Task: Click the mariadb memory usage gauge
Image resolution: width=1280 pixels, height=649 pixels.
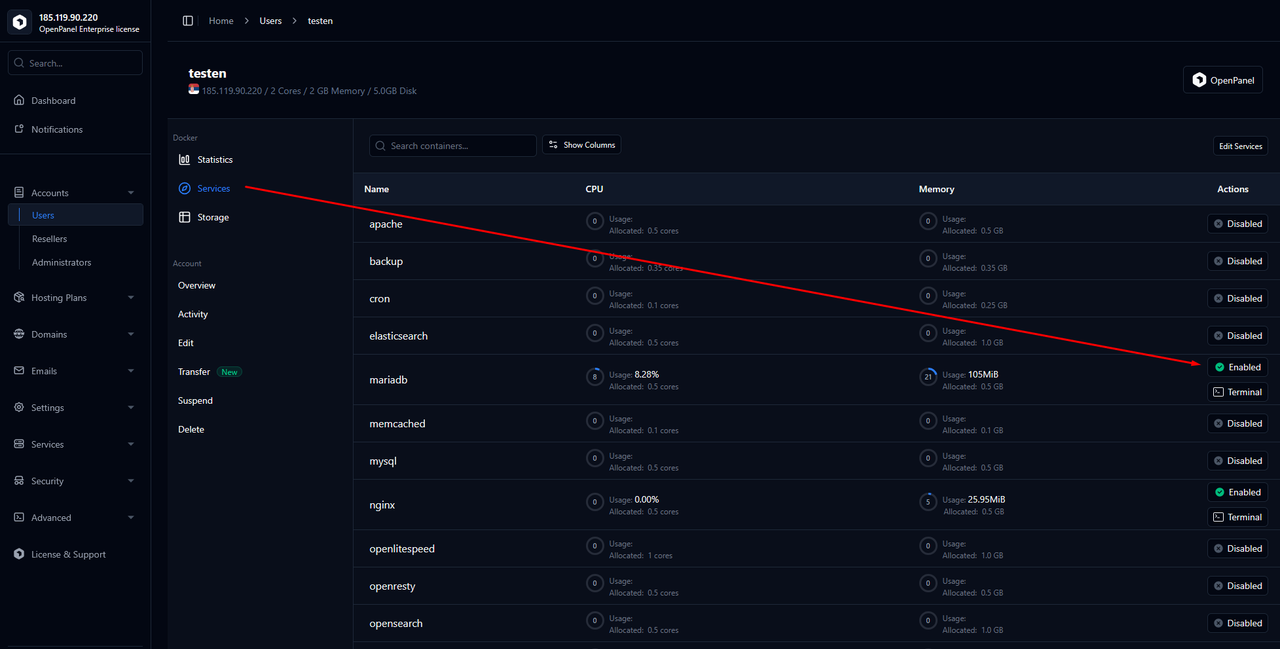Action: 928,377
